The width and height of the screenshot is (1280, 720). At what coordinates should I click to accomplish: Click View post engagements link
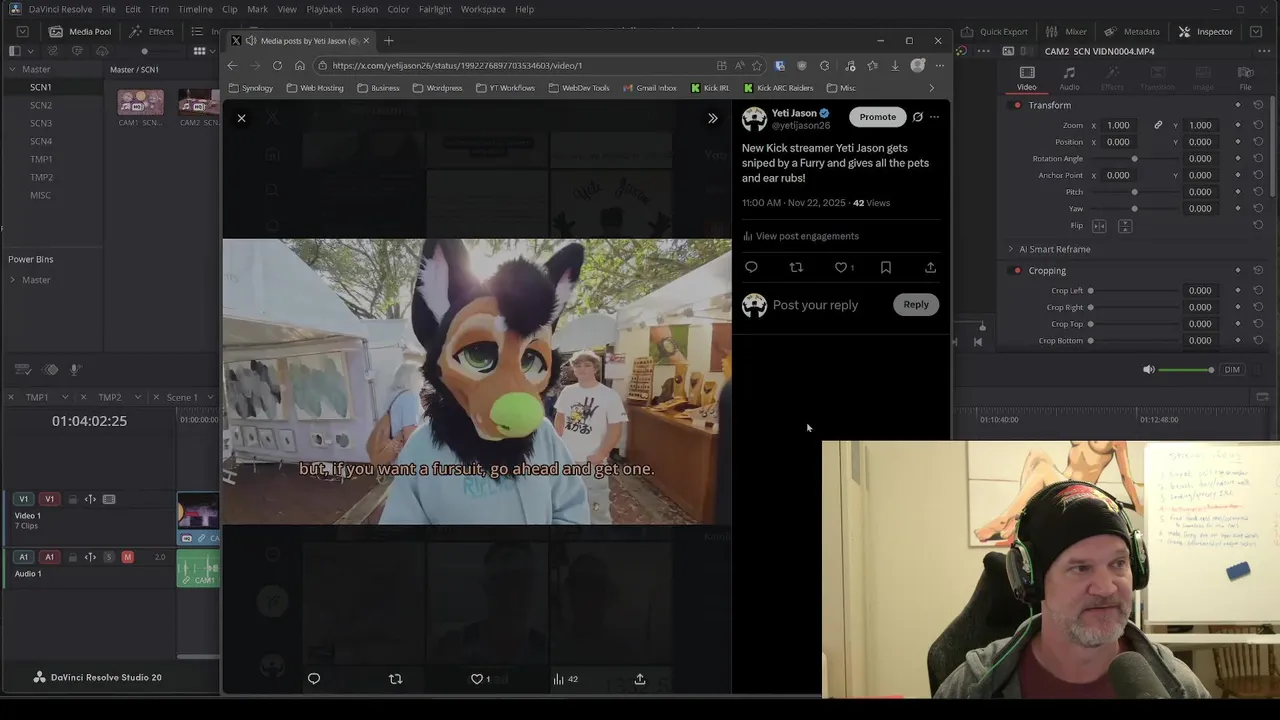pos(801,236)
